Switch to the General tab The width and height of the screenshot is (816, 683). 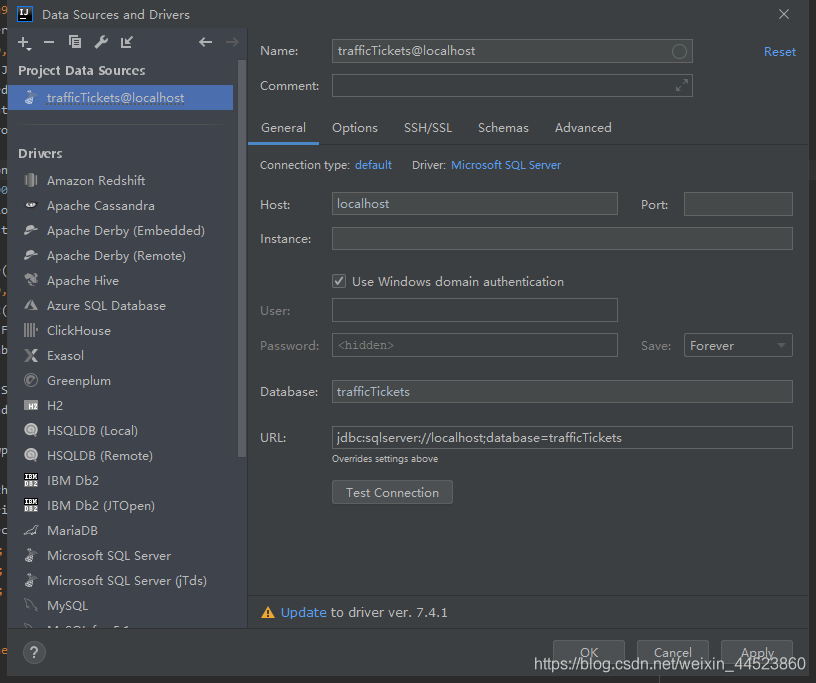click(283, 128)
